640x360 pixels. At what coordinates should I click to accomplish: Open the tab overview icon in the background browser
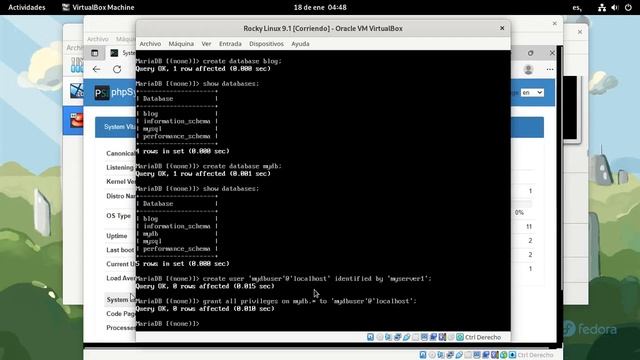(x=95, y=53)
